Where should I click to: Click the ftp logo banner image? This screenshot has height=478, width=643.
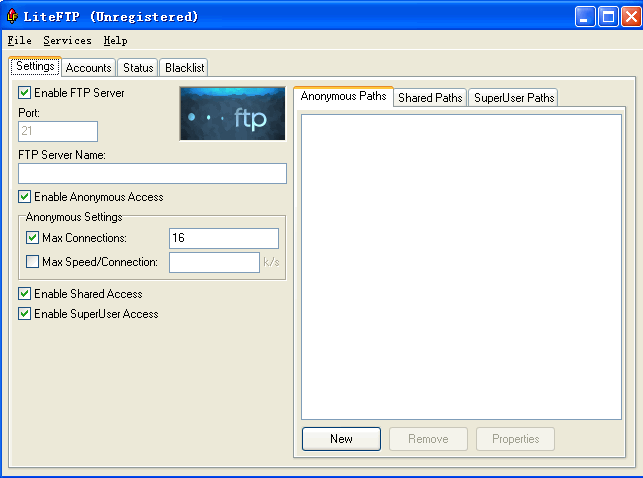[x=233, y=114]
